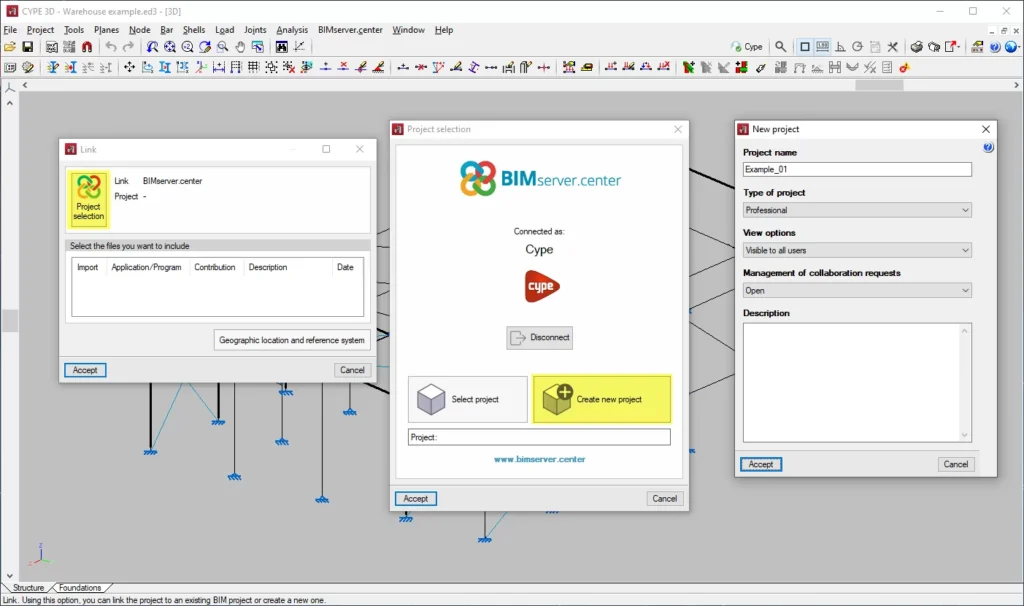This screenshot has width=1024, height=606.
Task: Open Management of collaboration requests dropdown
Action: tap(857, 290)
